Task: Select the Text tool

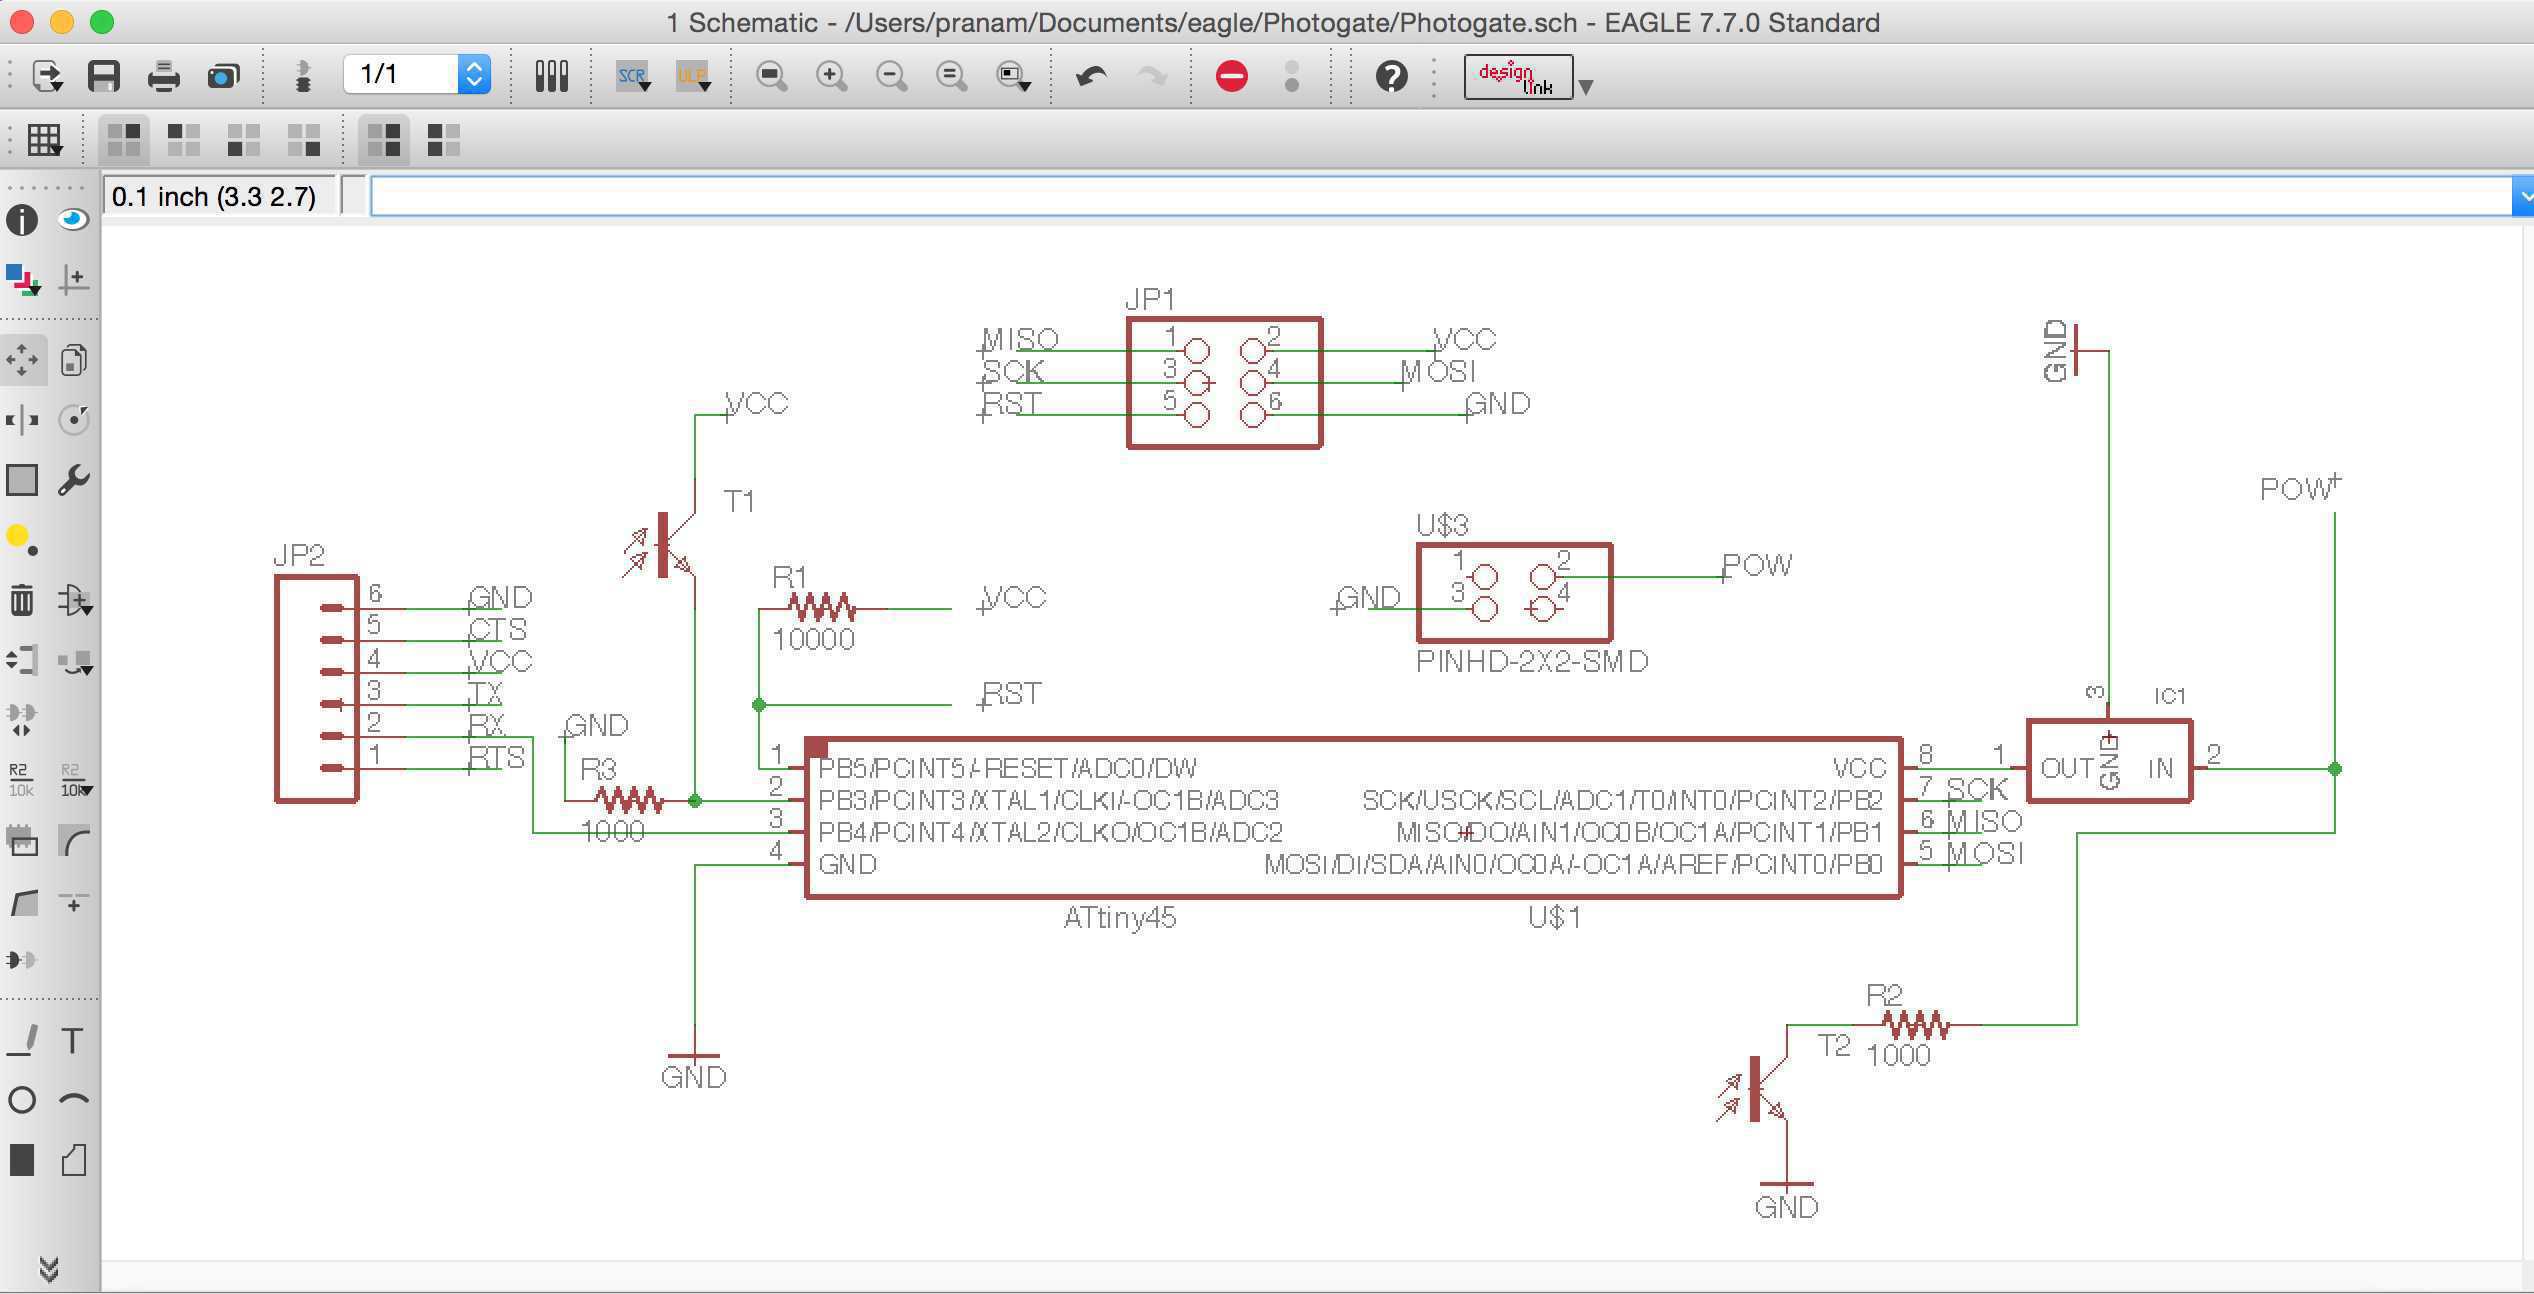Action: [72, 1041]
